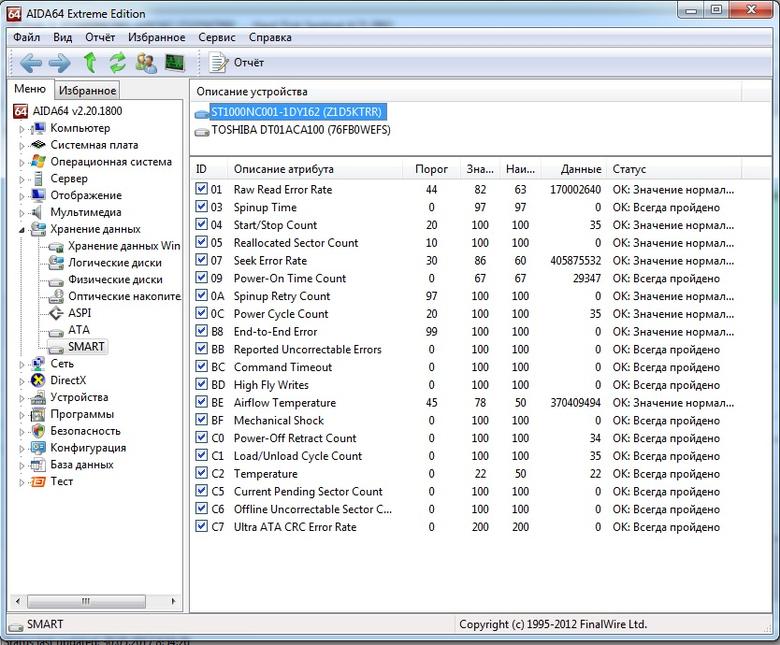Select the Хранение данных icon
Screen dimensions: 780x645
point(38,229)
